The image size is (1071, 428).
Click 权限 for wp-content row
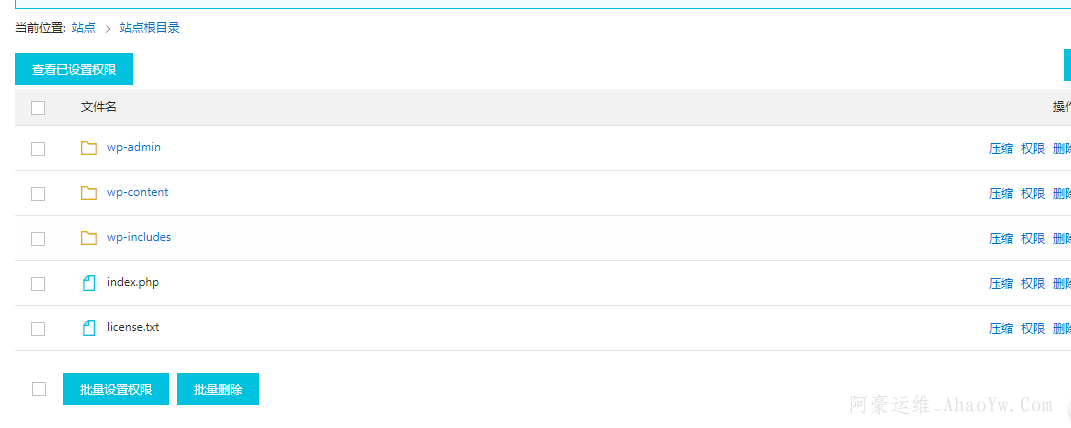[x=1033, y=194]
